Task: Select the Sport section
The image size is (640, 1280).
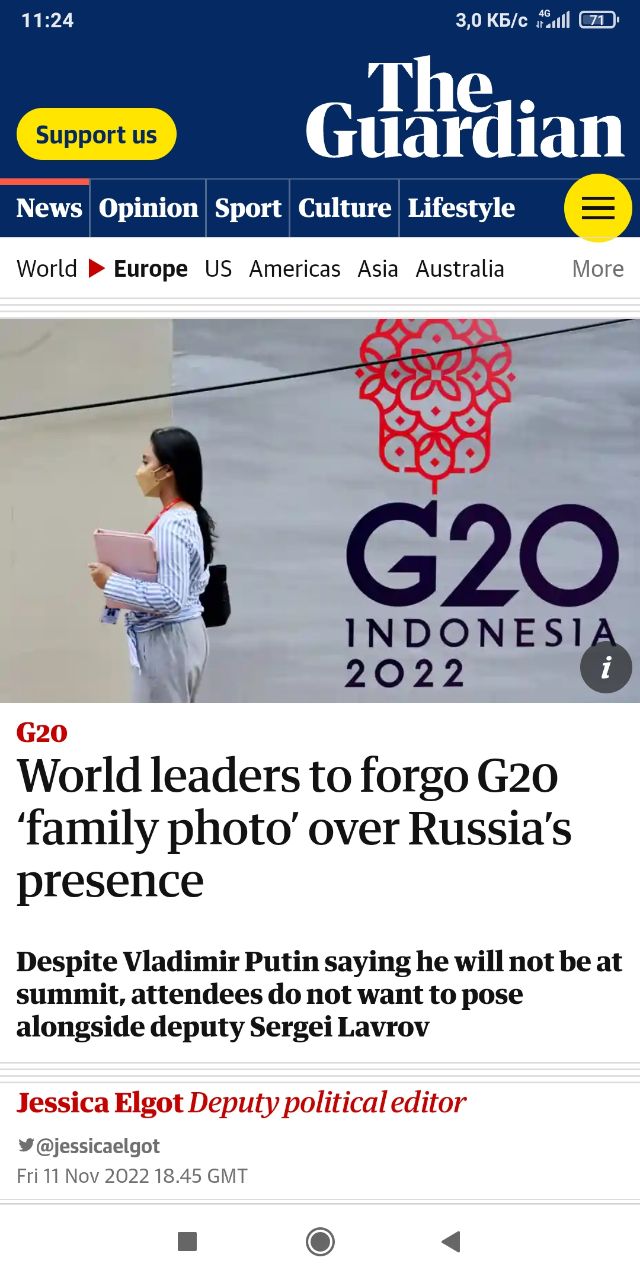Action: [248, 208]
